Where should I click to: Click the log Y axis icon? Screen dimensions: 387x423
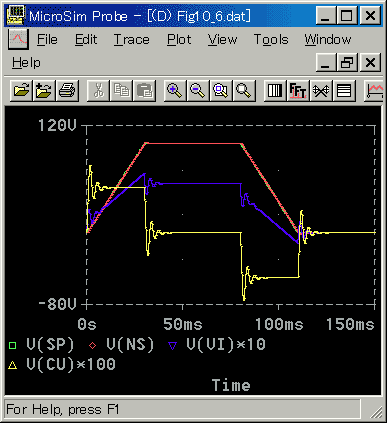(x=344, y=90)
